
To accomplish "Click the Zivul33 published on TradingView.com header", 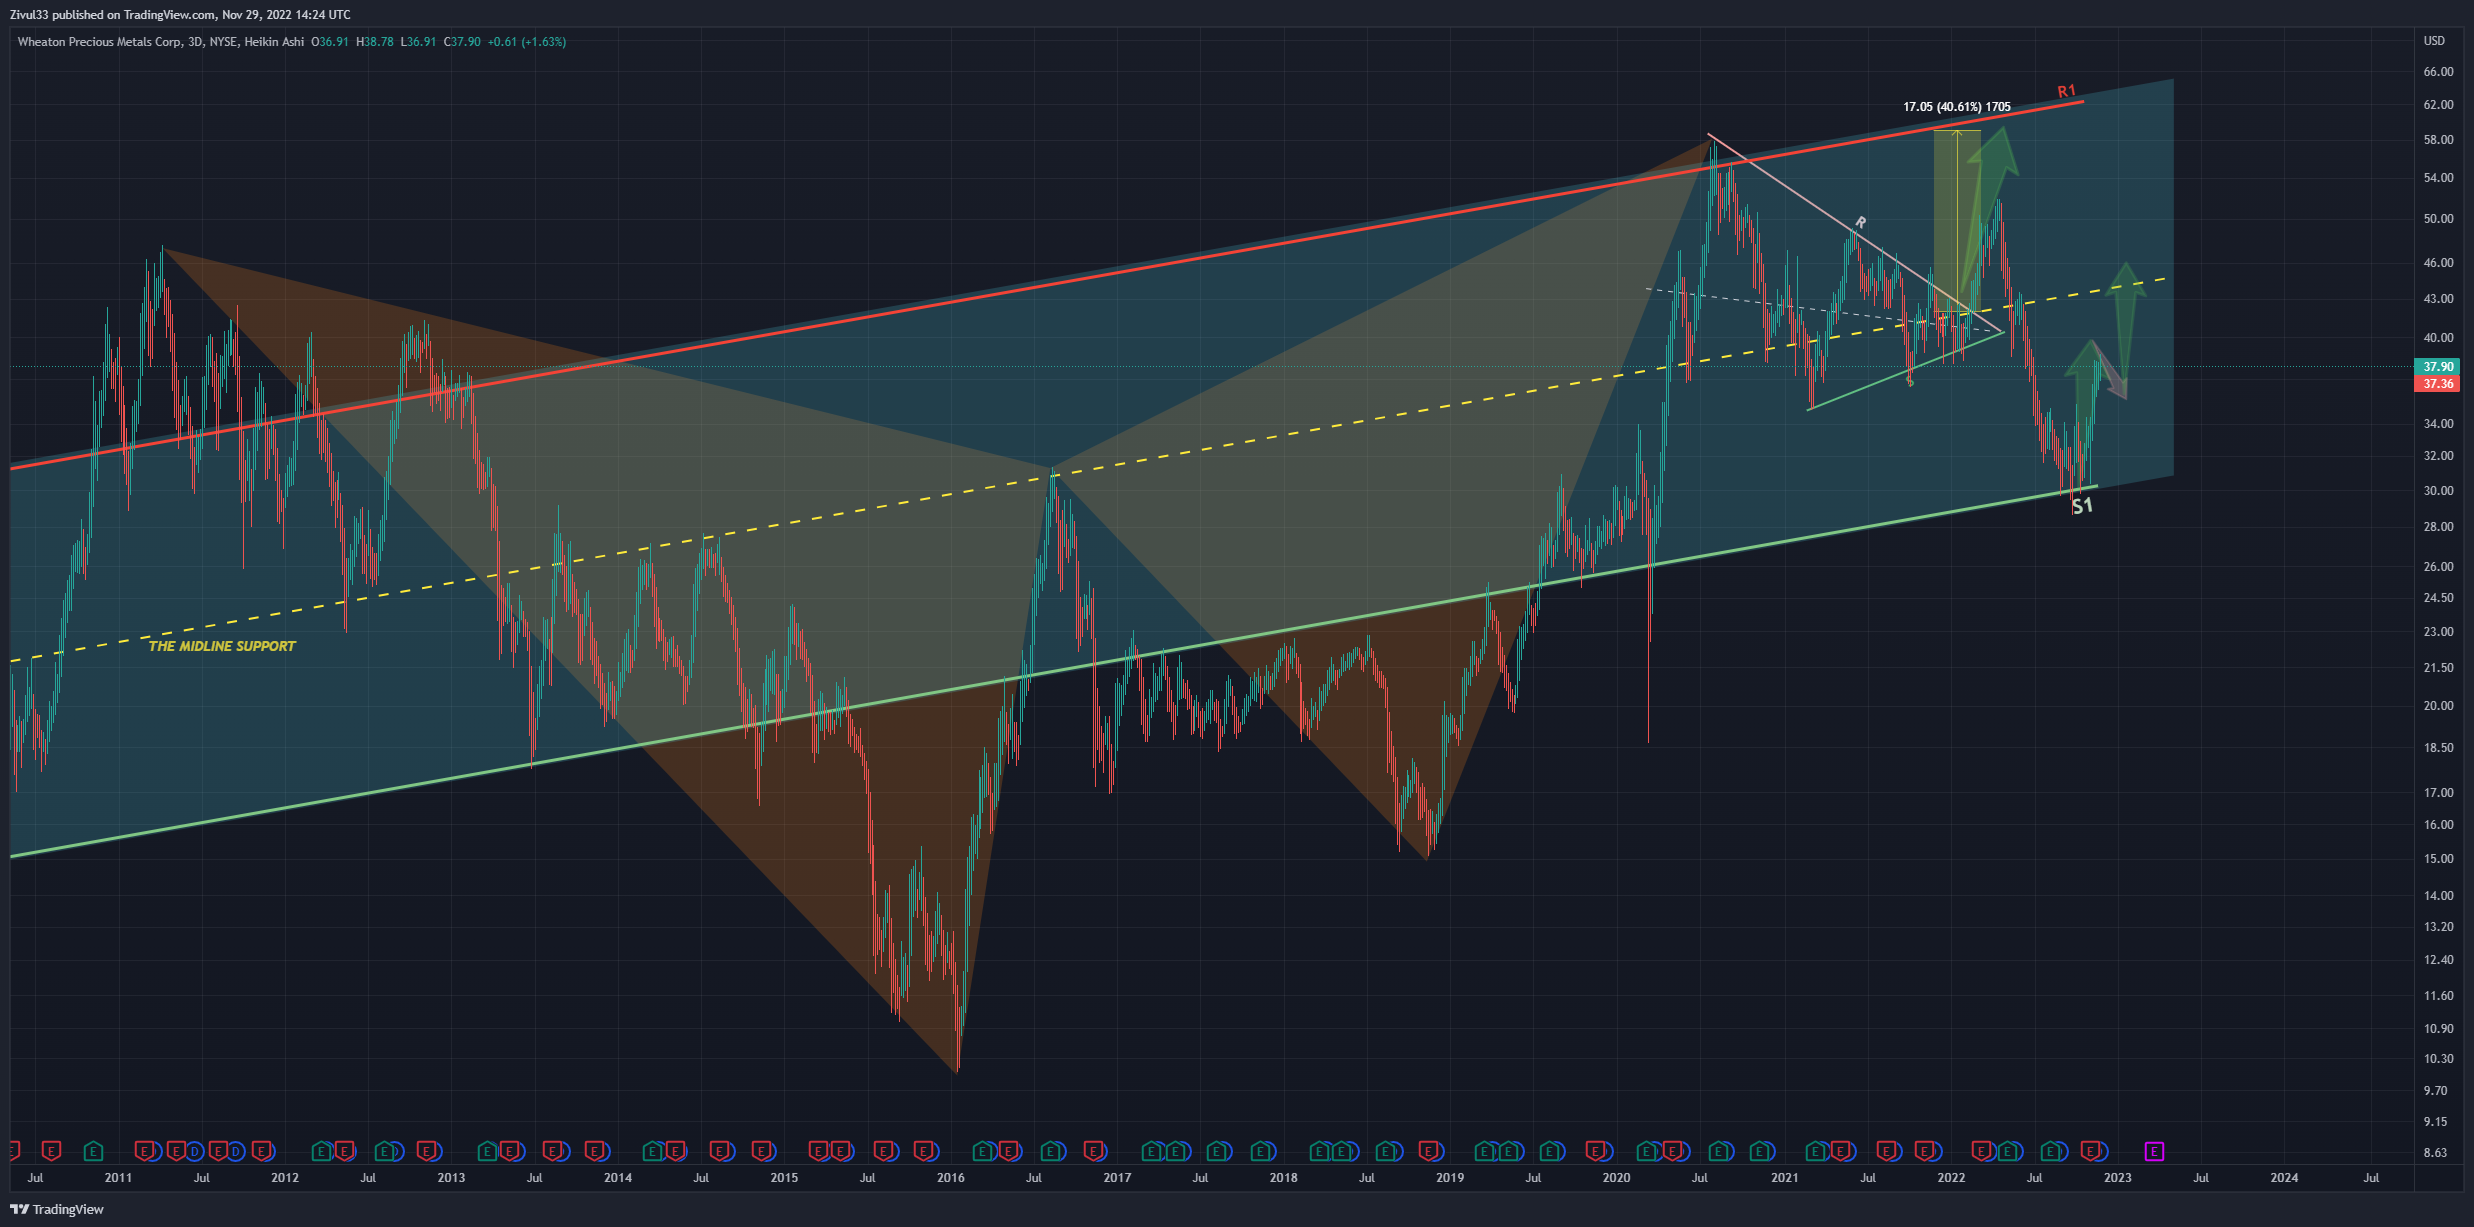I will [x=180, y=15].
